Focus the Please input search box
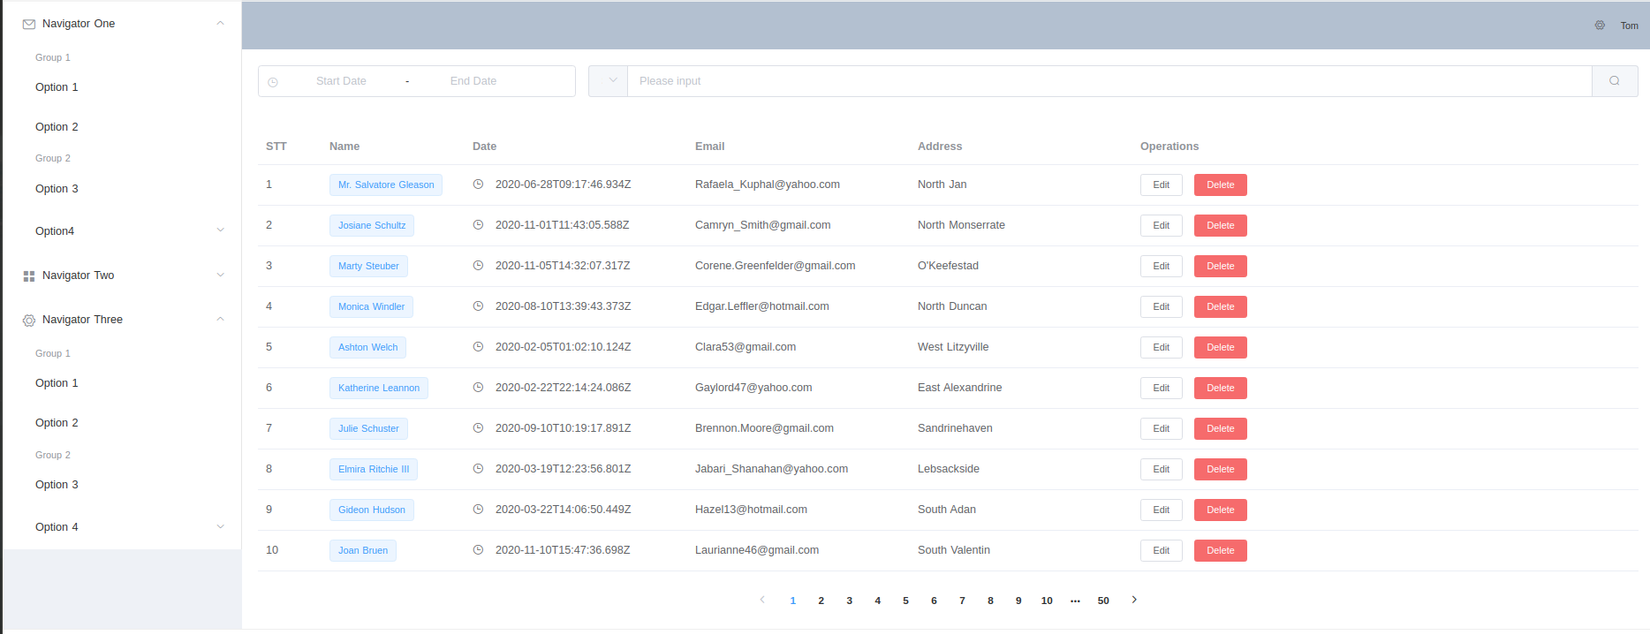This screenshot has height=634, width=1650. click(1109, 81)
